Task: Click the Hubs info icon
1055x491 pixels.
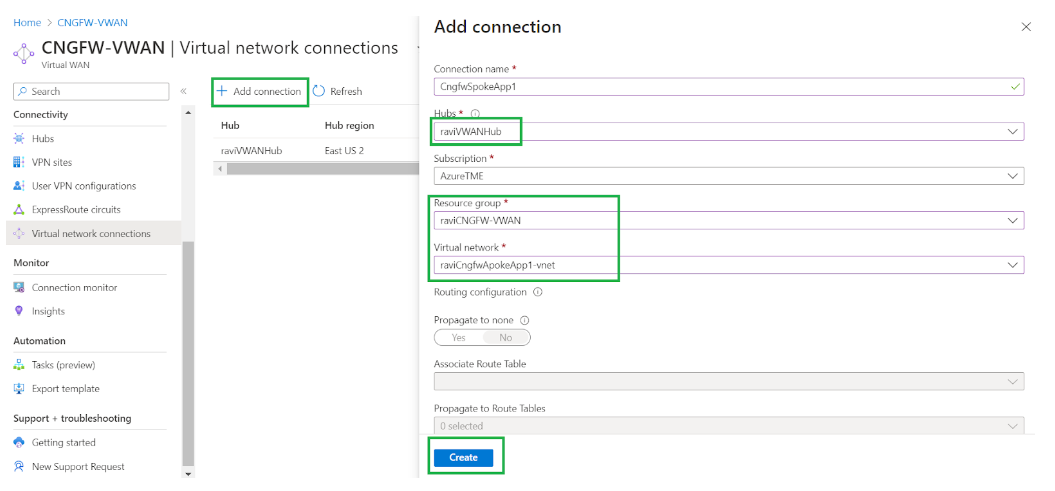Action: point(475,114)
